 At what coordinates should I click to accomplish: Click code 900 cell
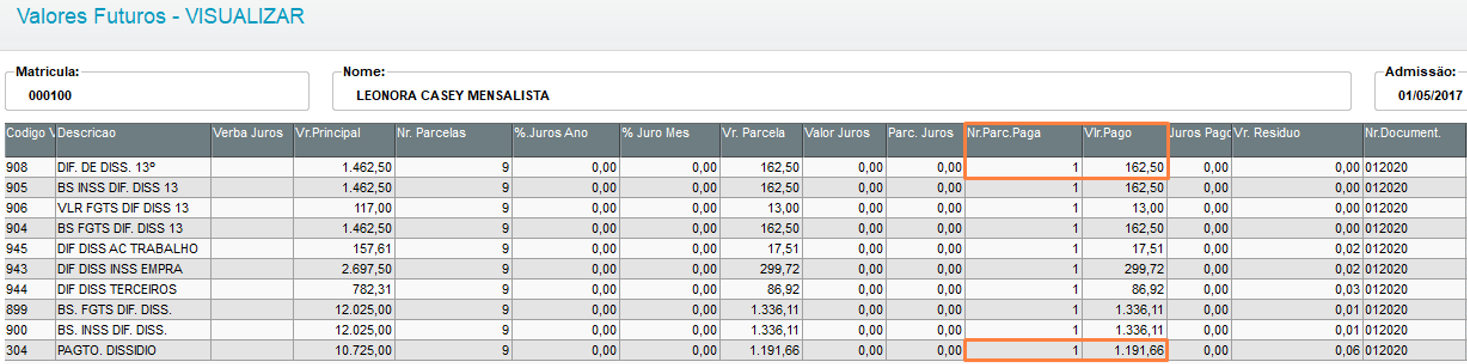coord(30,330)
